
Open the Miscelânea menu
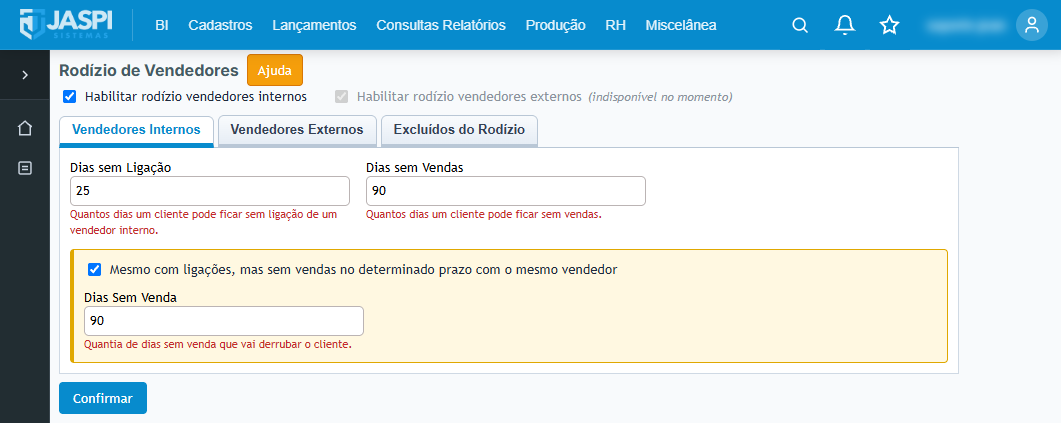click(681, 25)
